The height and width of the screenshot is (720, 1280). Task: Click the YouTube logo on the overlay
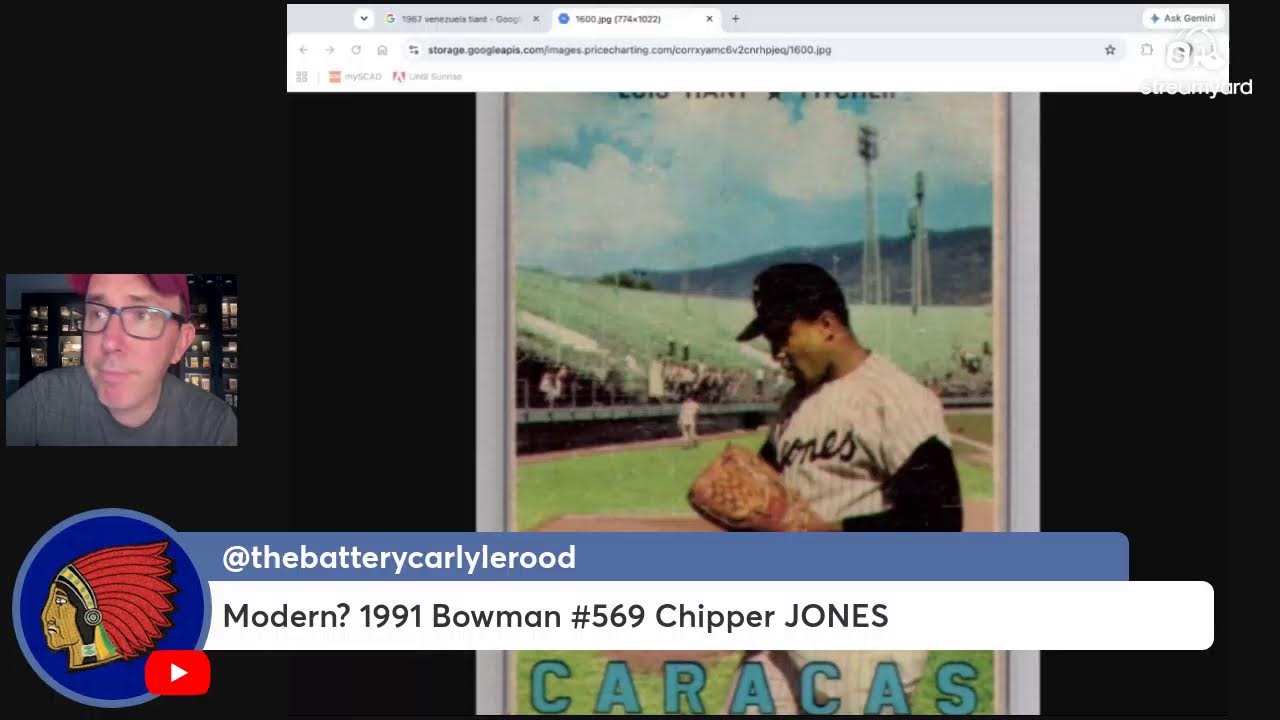pyautogui.click(x=178, y=673)
